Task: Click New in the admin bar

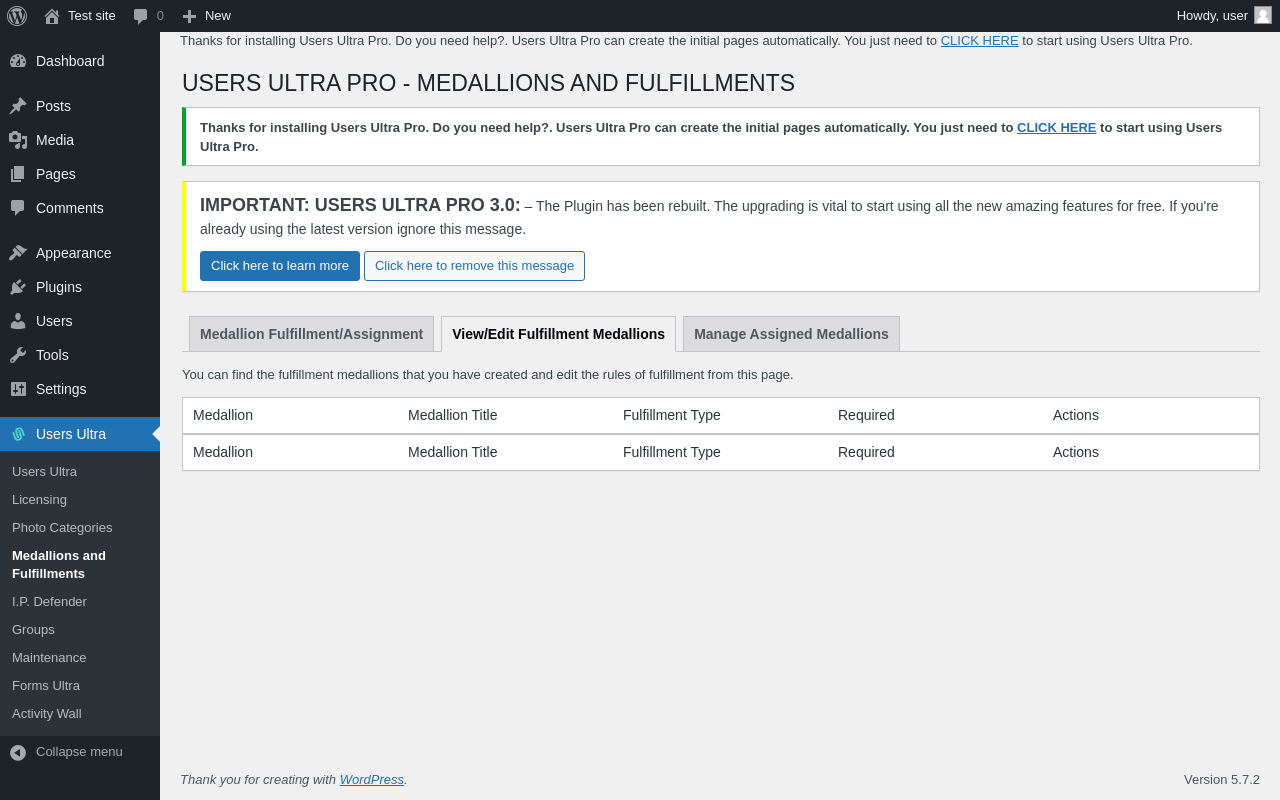Action: (207, 16)
